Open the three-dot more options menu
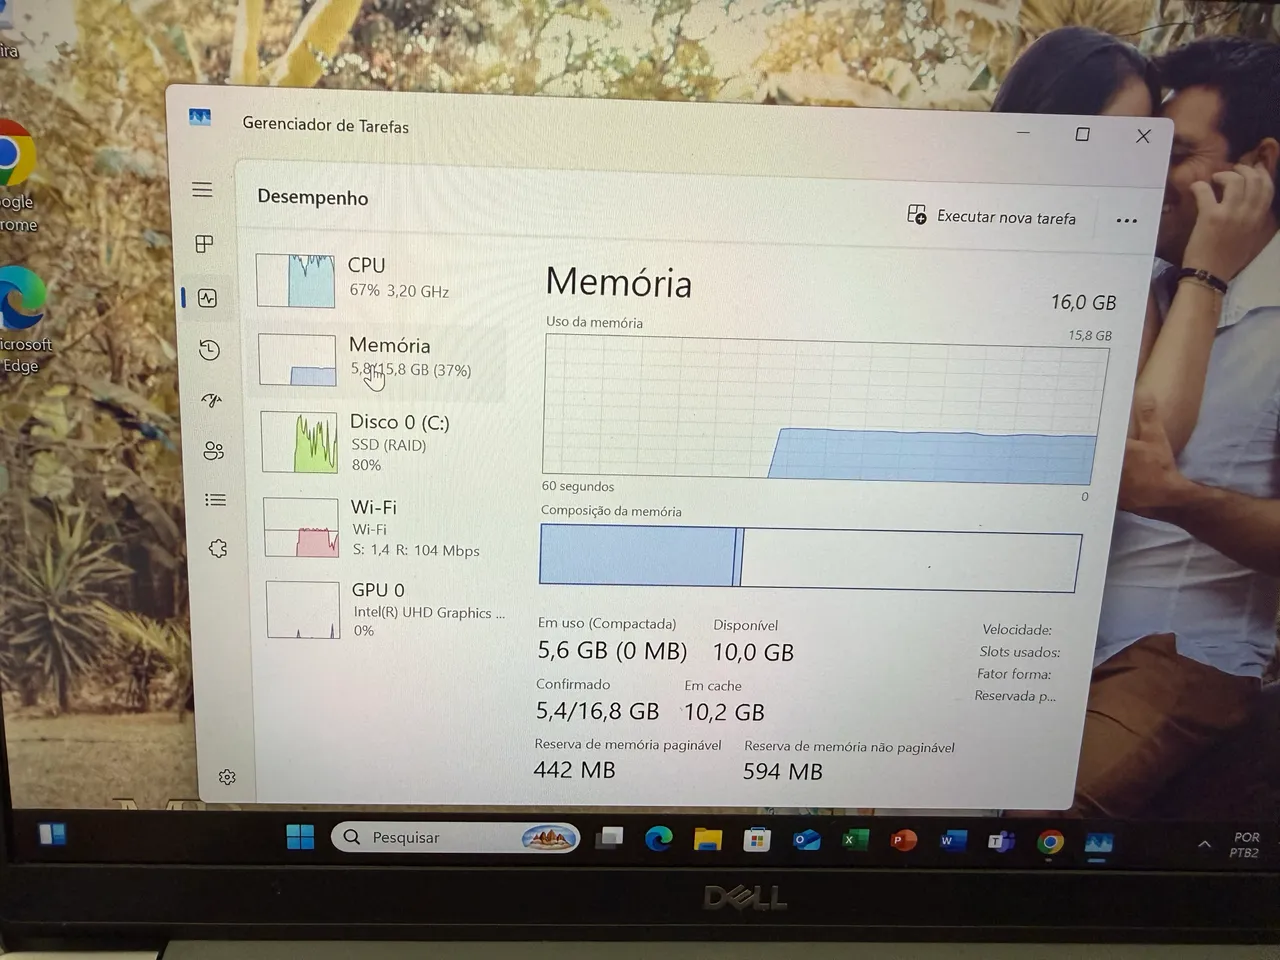1280x960 pixels. [1126, 221]
